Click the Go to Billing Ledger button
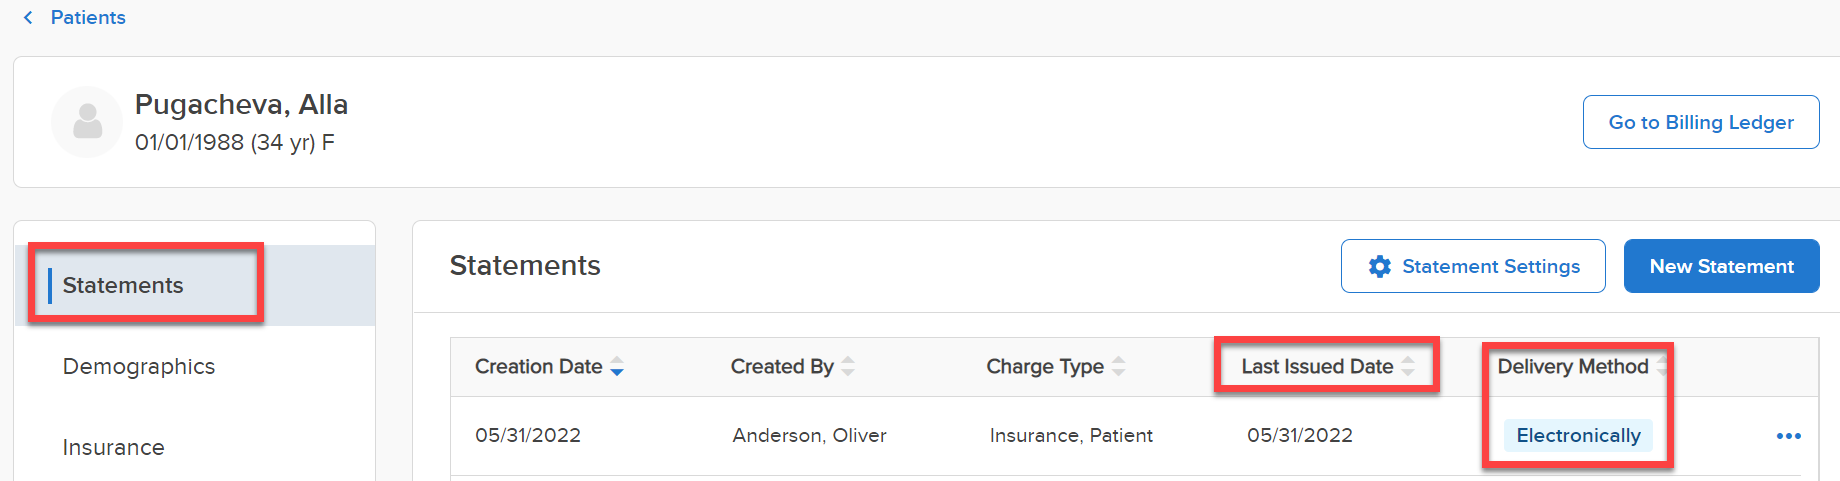The height and width of the screenshot is (481, 1840). coord(1700,122)
